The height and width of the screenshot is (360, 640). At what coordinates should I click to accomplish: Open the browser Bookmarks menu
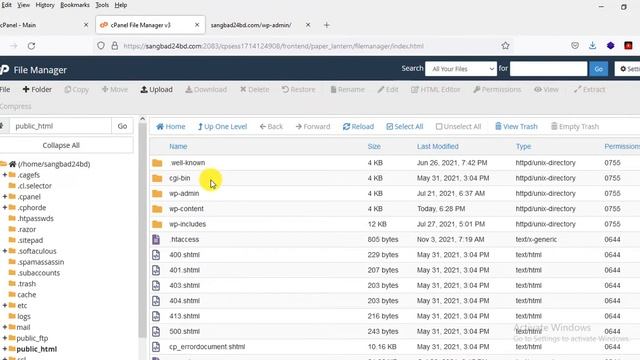pyautogui.click(x=75, y=5)
